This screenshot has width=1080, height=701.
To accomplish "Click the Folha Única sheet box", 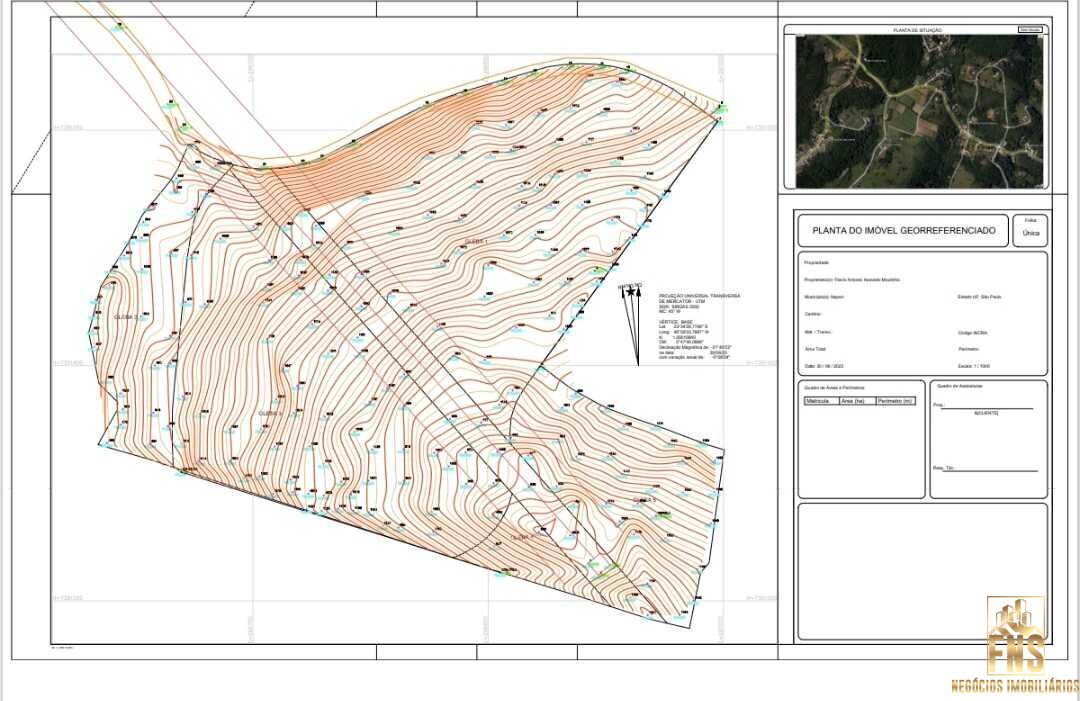I will click(1030, 230).
